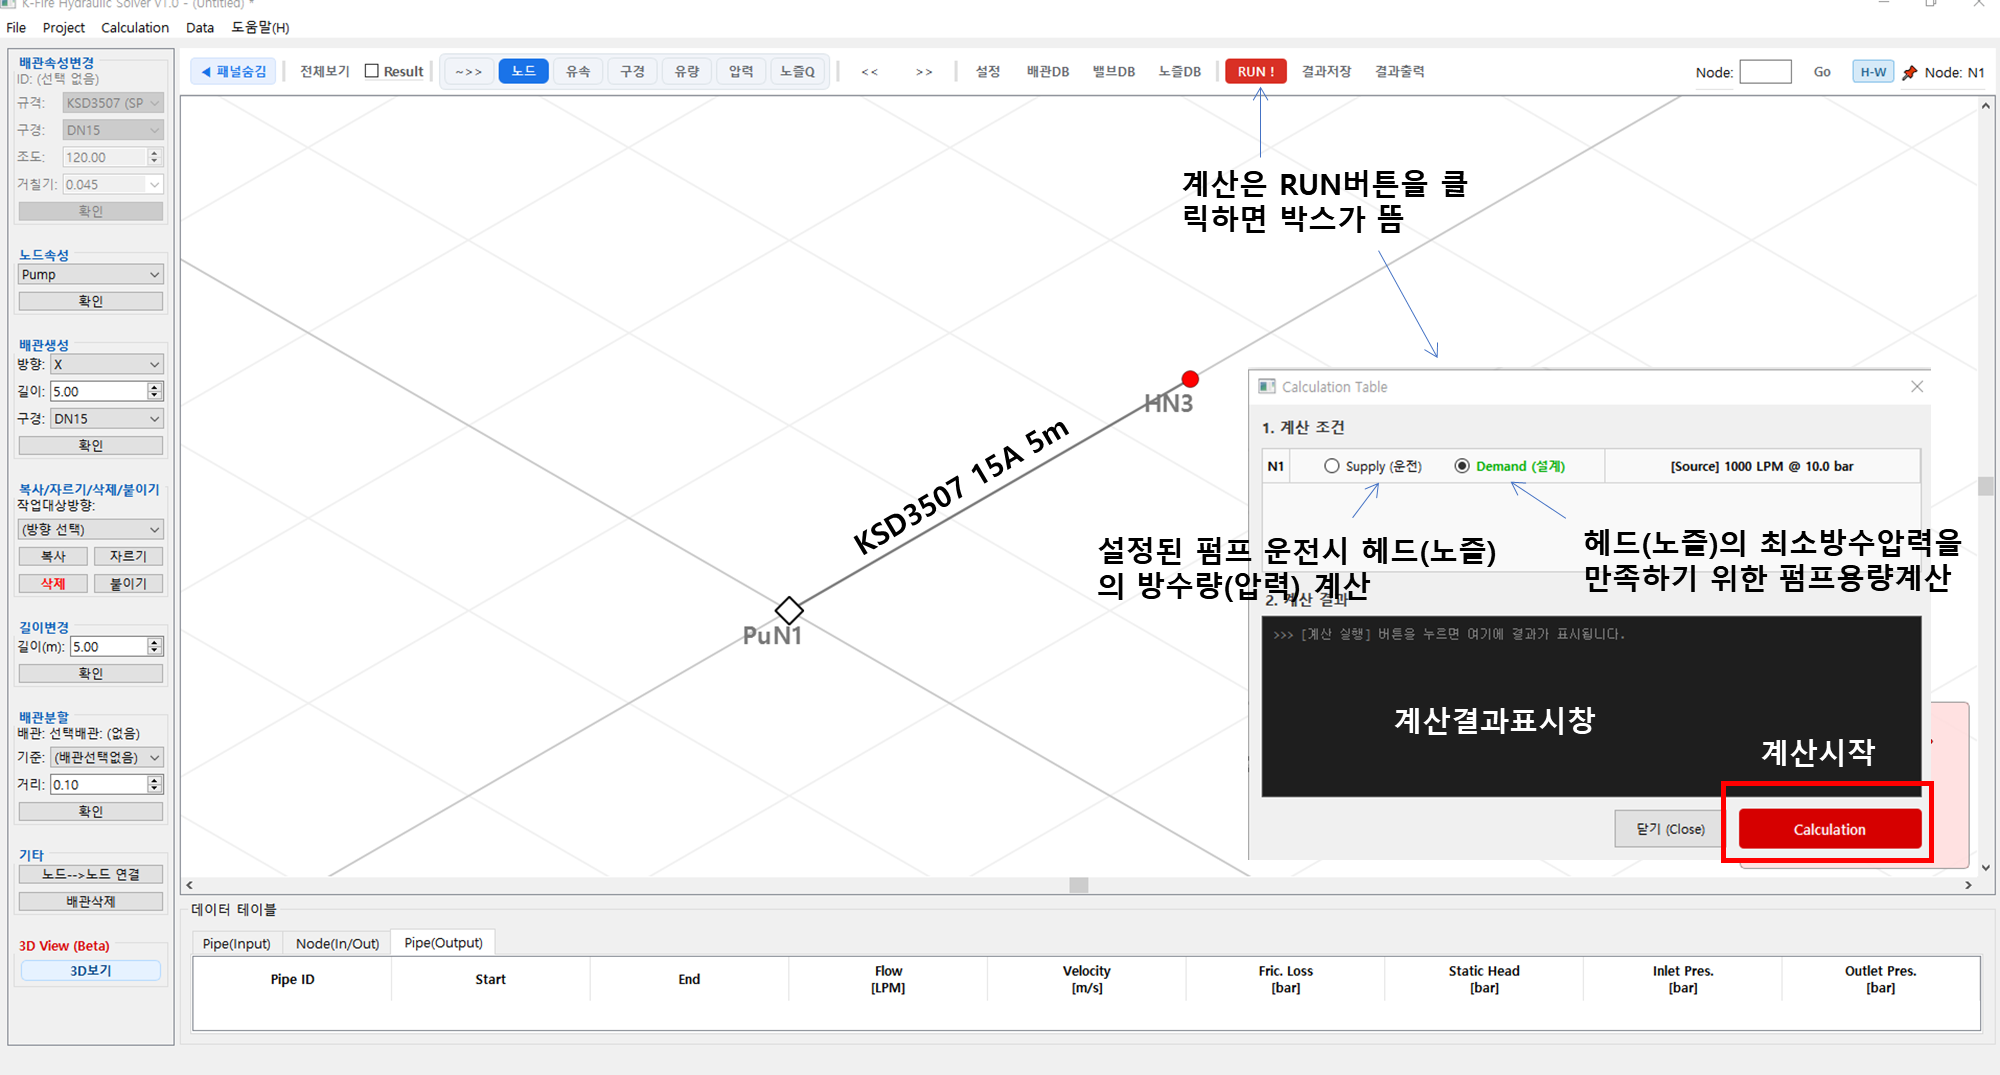This screenshot has height=1075, width=2000.
Task: Click the pin icon beside Node: N1
Action: (x=1909, y=72)
